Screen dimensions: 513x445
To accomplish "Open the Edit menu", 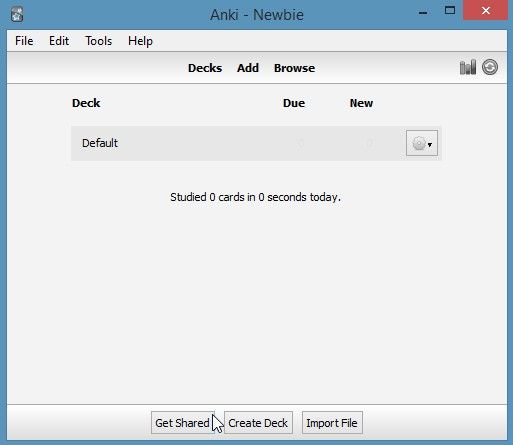I will coord(59,41).
